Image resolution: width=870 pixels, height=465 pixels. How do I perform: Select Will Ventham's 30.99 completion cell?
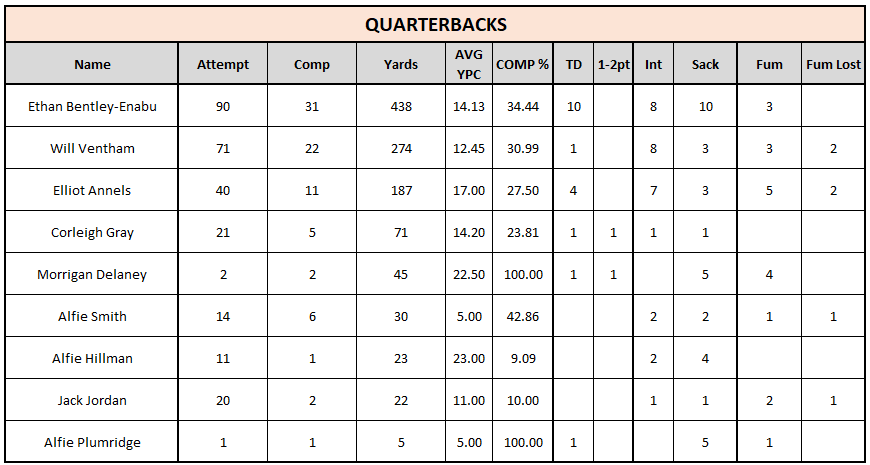click(x=522, y=149)
